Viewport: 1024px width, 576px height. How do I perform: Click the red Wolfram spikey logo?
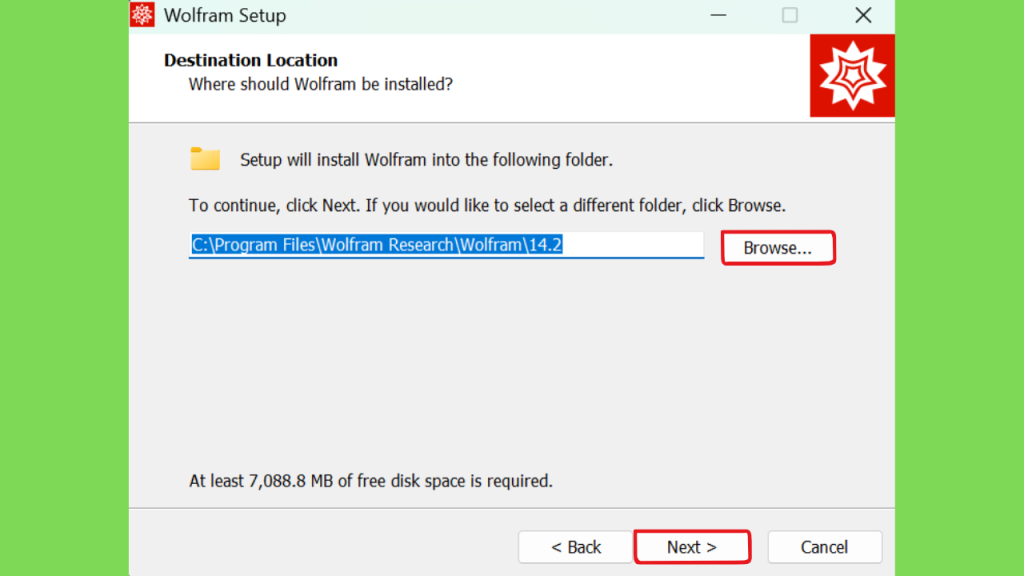click(852, 76)
